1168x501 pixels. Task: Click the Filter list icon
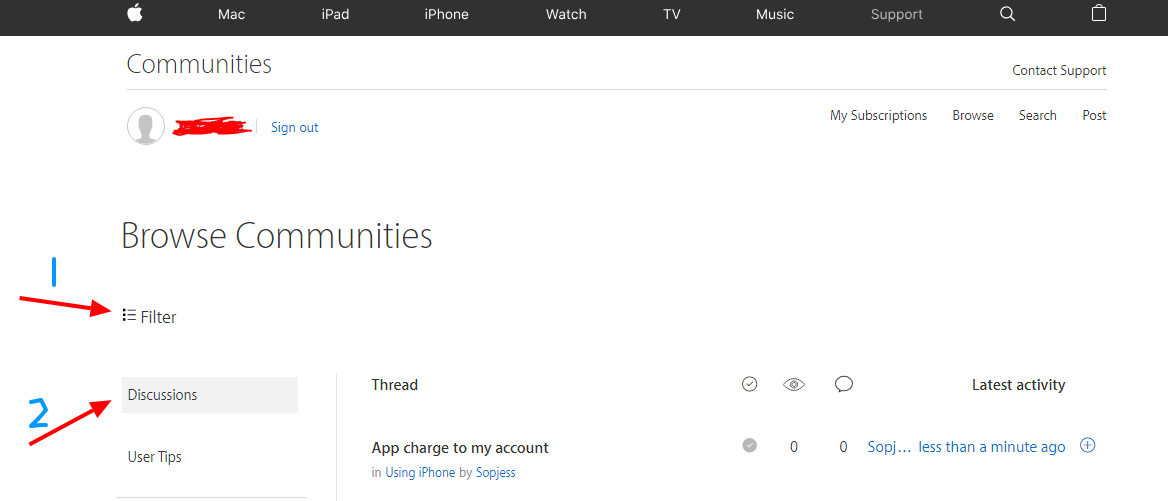(129, 316)
